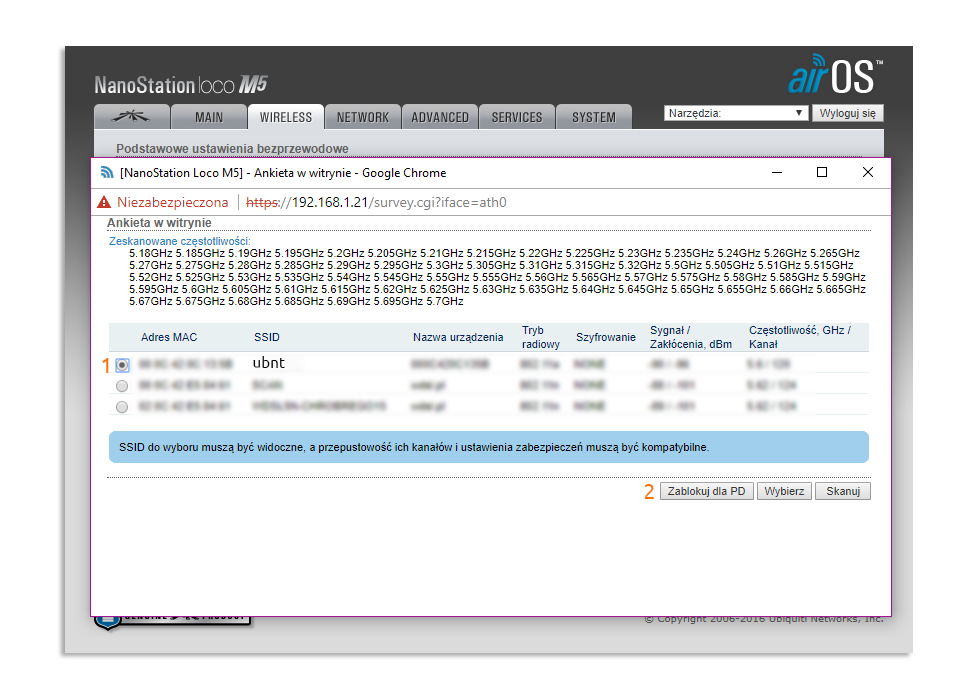979x699 pixels.
Task: Maximize the Ankieta w witrynie window
Action: point(822,172)
